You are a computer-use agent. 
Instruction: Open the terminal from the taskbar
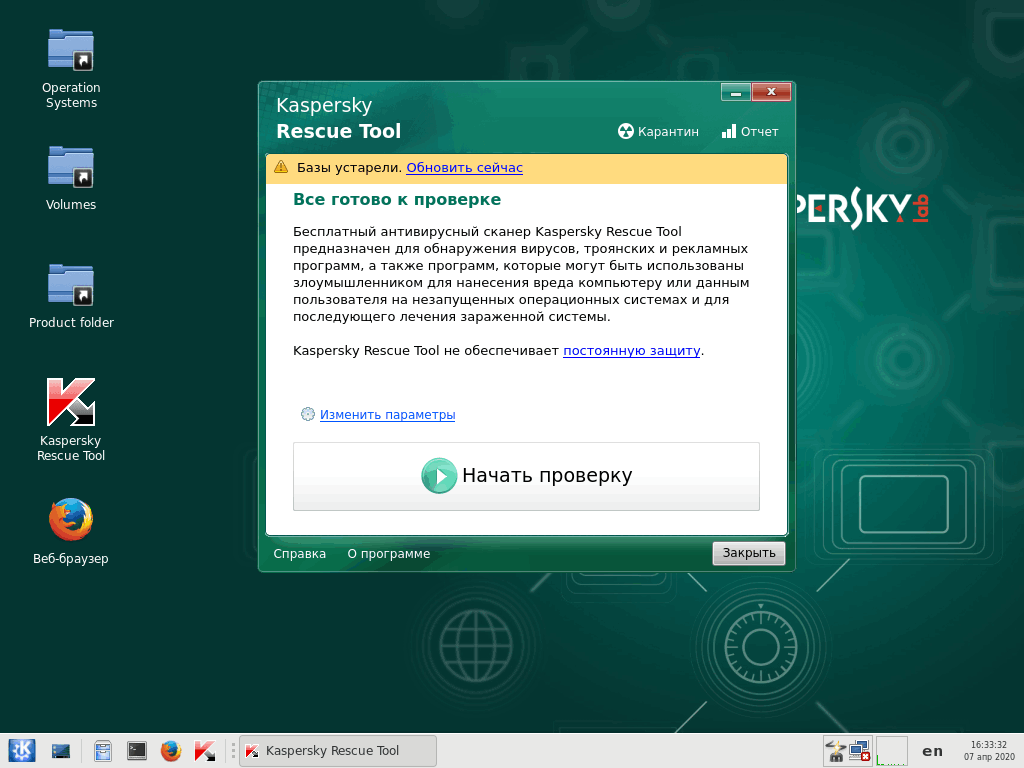(x=136, y=751)
